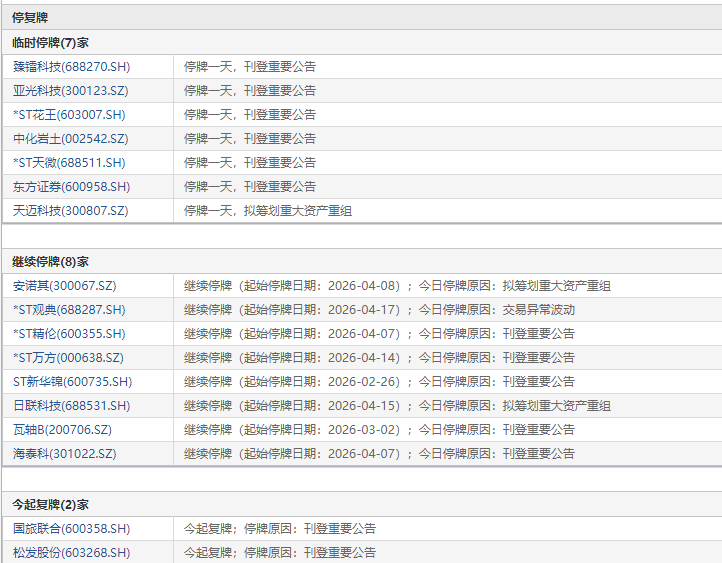Open 国旅联合(600358.SH) stock link
Viewport: 722px width, 563px height.
point(71,528)
